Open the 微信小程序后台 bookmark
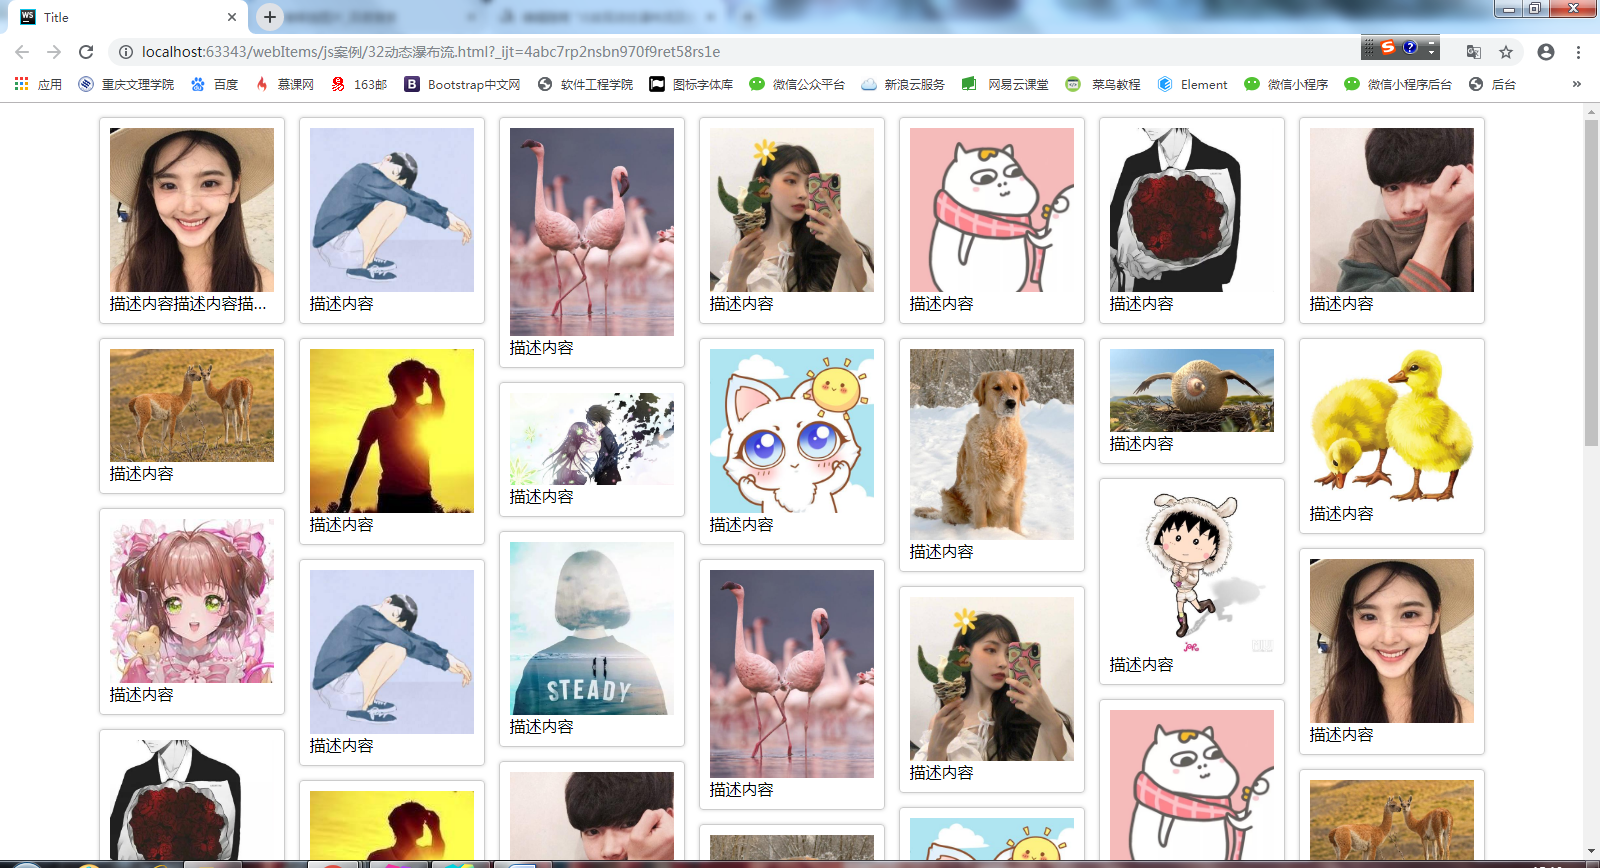 1398,85
